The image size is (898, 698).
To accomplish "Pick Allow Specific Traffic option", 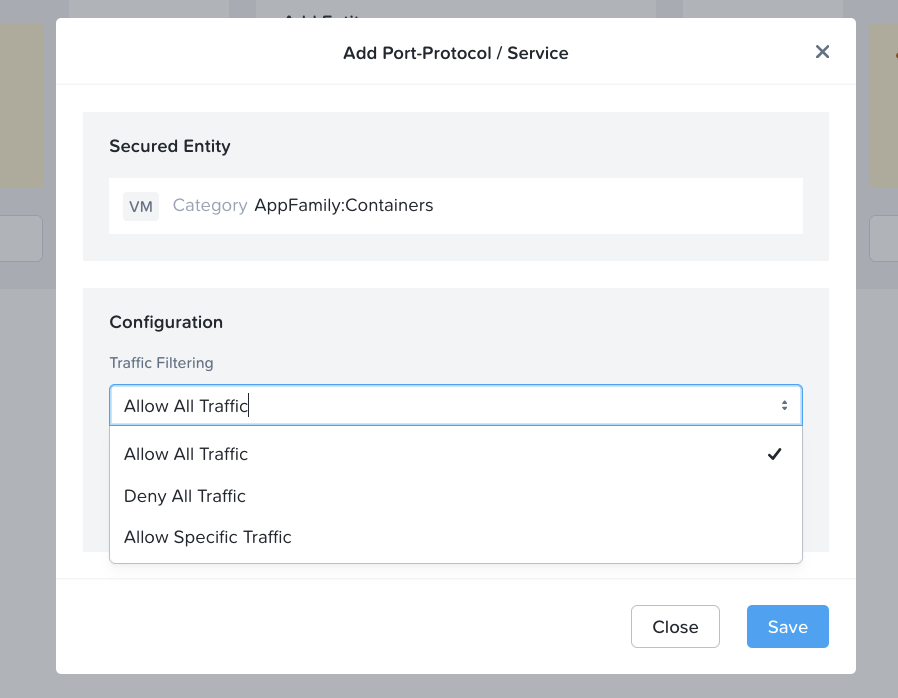I will [208, 537].
